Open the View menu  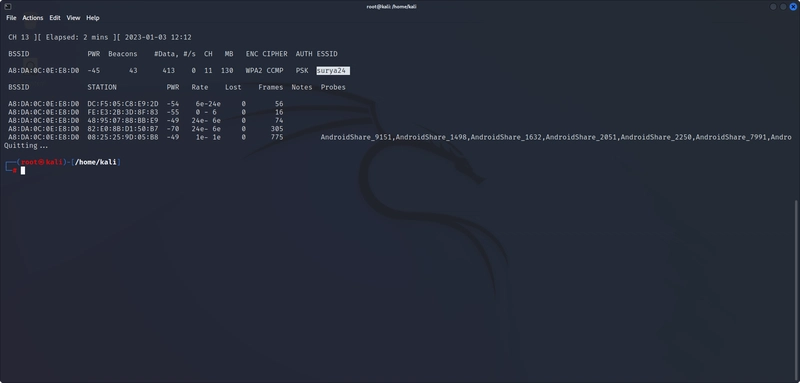tap(73, 18)
